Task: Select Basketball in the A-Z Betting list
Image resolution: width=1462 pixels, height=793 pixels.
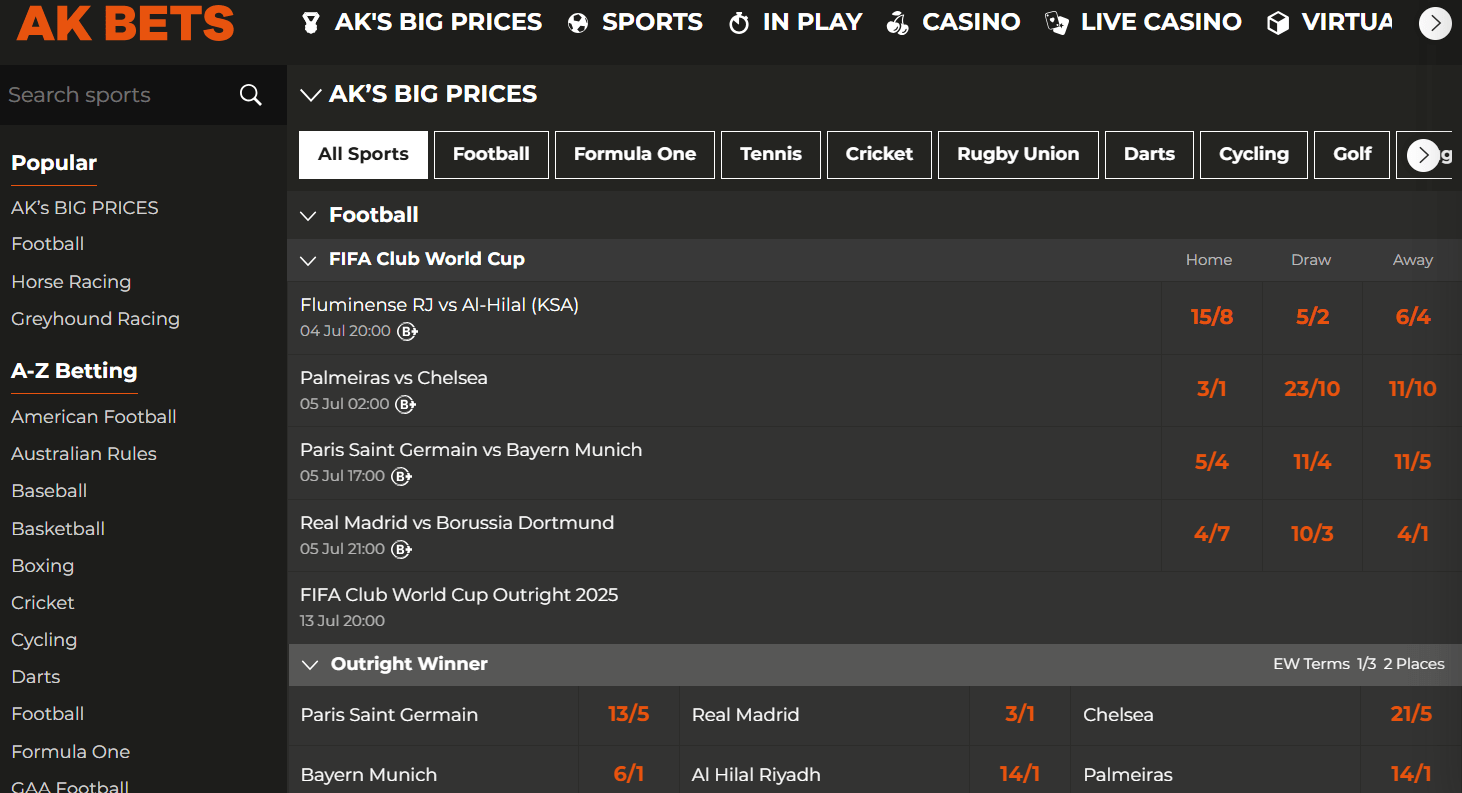Action: pyautogui.click(x=57, y=528)
